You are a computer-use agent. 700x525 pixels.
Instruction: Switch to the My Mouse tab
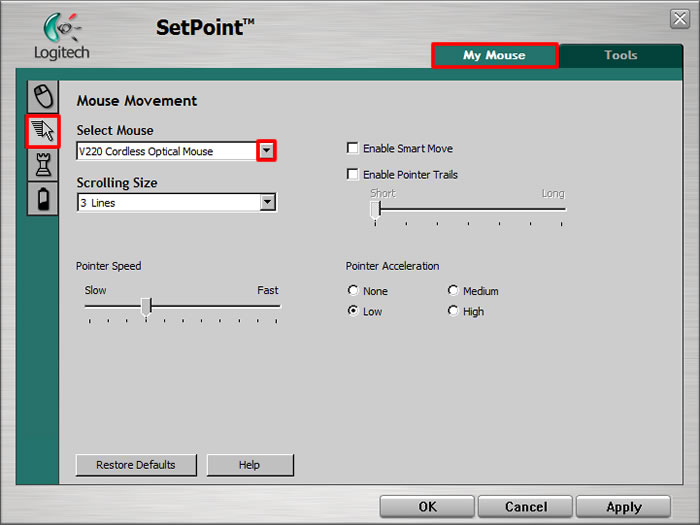point(494,55)
